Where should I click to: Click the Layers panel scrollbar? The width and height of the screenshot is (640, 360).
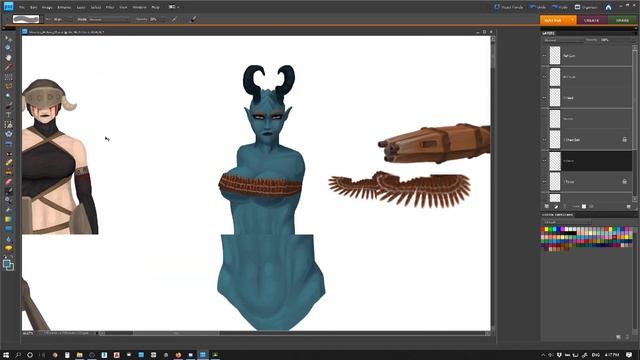tap(634, 123)
